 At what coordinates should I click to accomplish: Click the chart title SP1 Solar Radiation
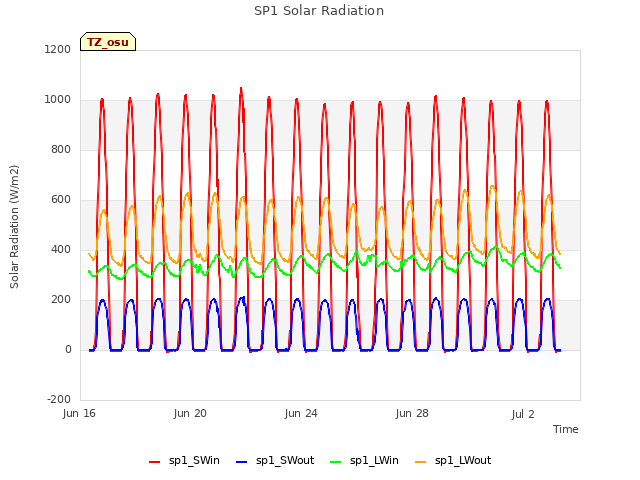[319, 11]
